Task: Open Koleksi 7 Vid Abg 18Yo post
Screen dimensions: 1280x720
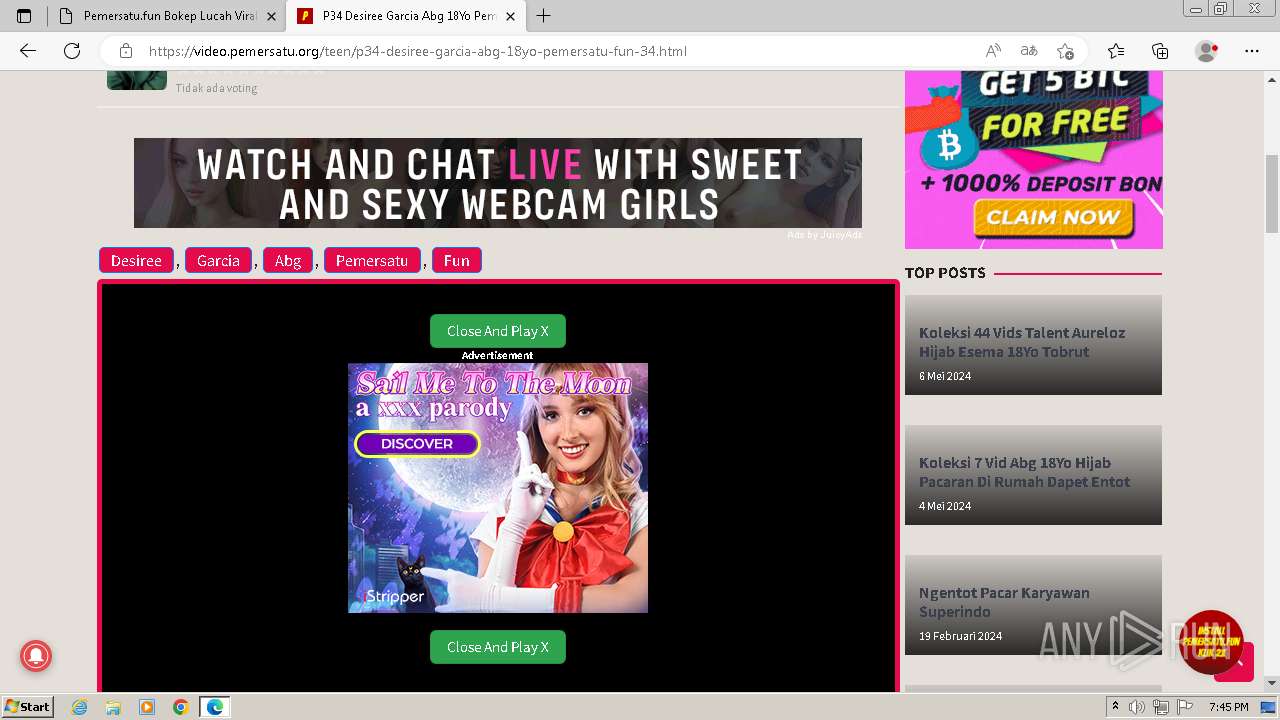Action: tap(1033, 475)
